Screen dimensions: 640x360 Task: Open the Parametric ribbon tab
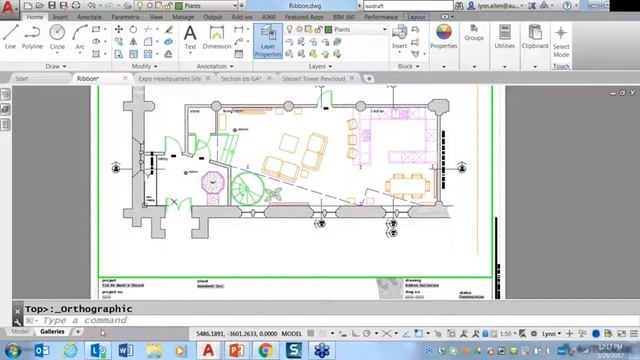coord(125,17)
